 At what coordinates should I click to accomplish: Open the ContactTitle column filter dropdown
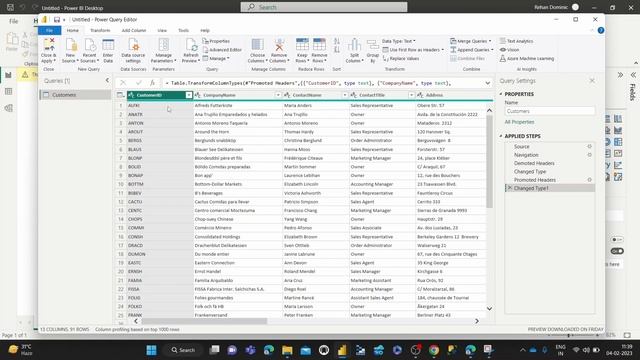click(x=411, y=95)
